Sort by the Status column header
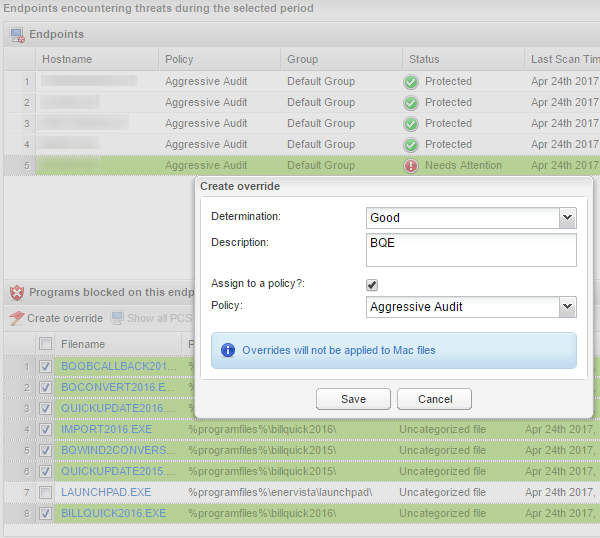 point(463,59)
